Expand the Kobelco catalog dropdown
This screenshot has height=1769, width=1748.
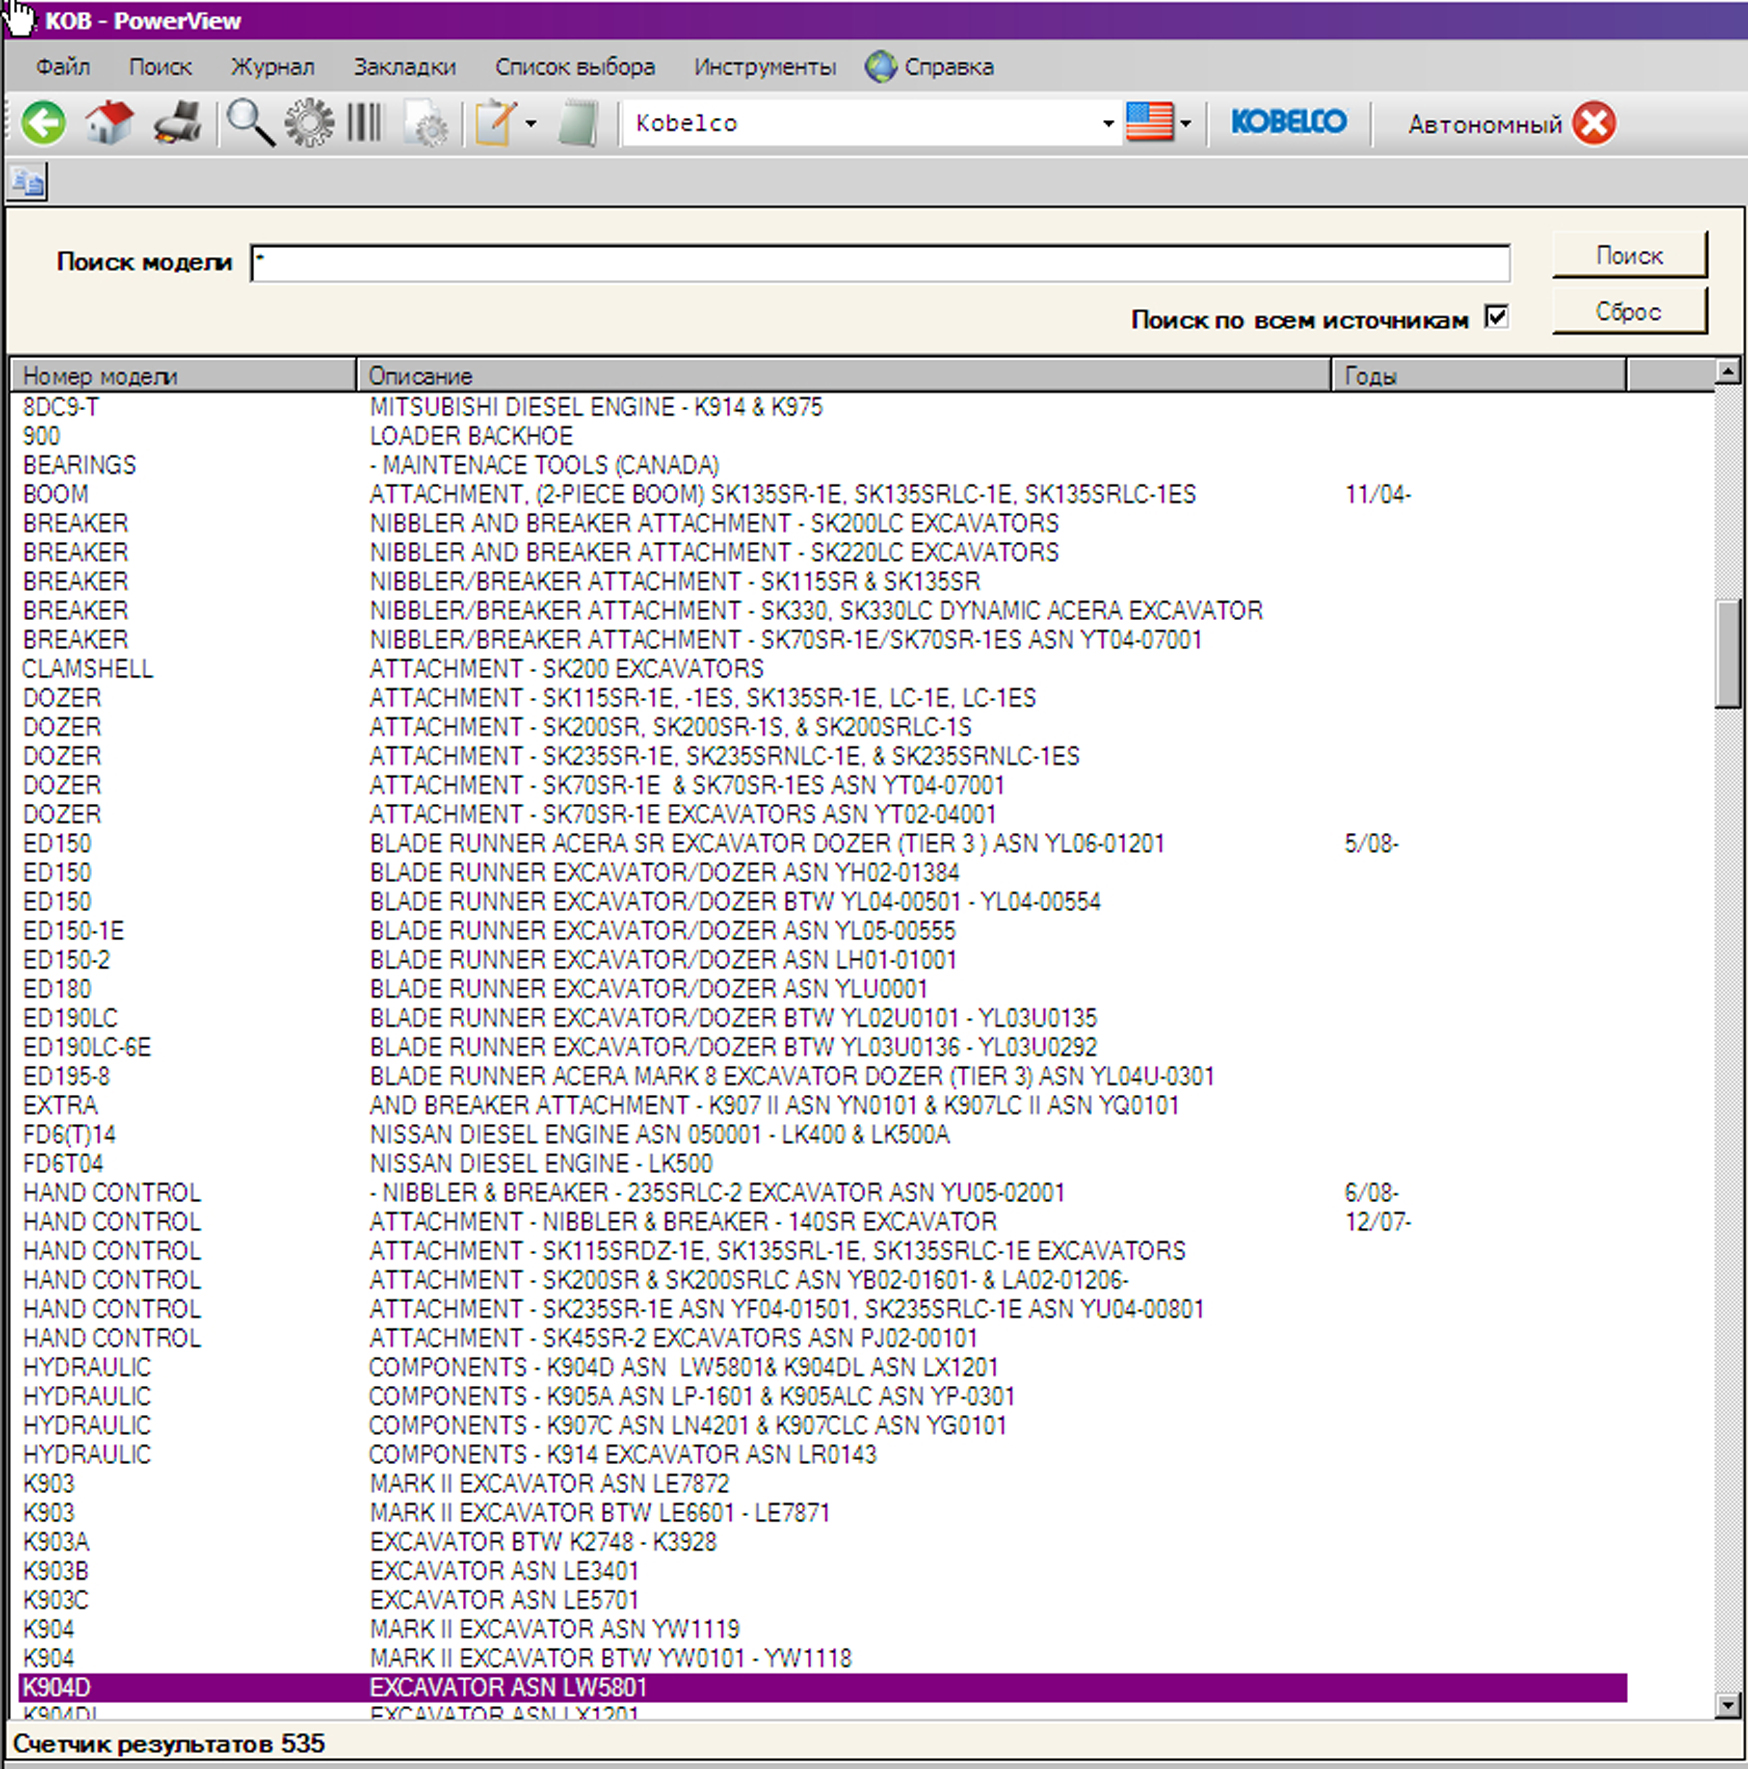tap(1107, 123)
